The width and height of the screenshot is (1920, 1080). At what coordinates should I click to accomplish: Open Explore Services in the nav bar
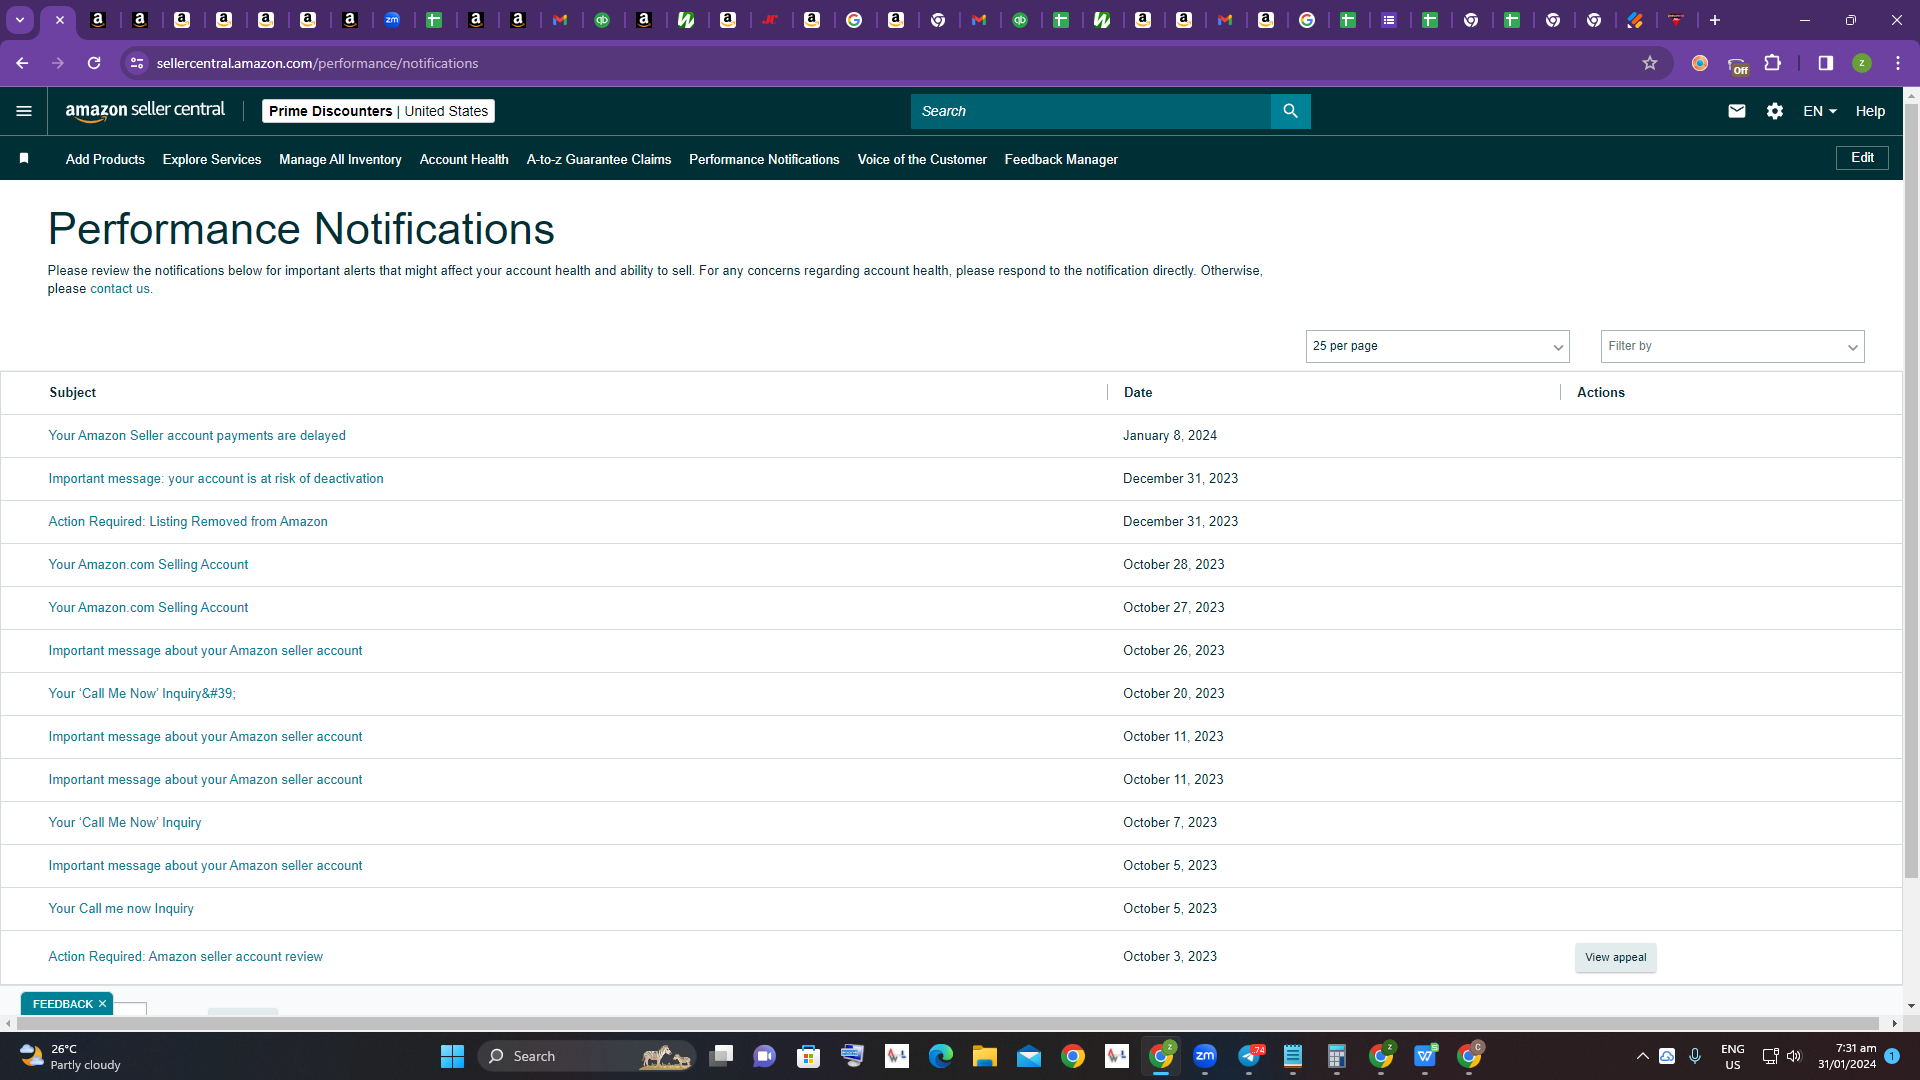(x=212, y=159)
